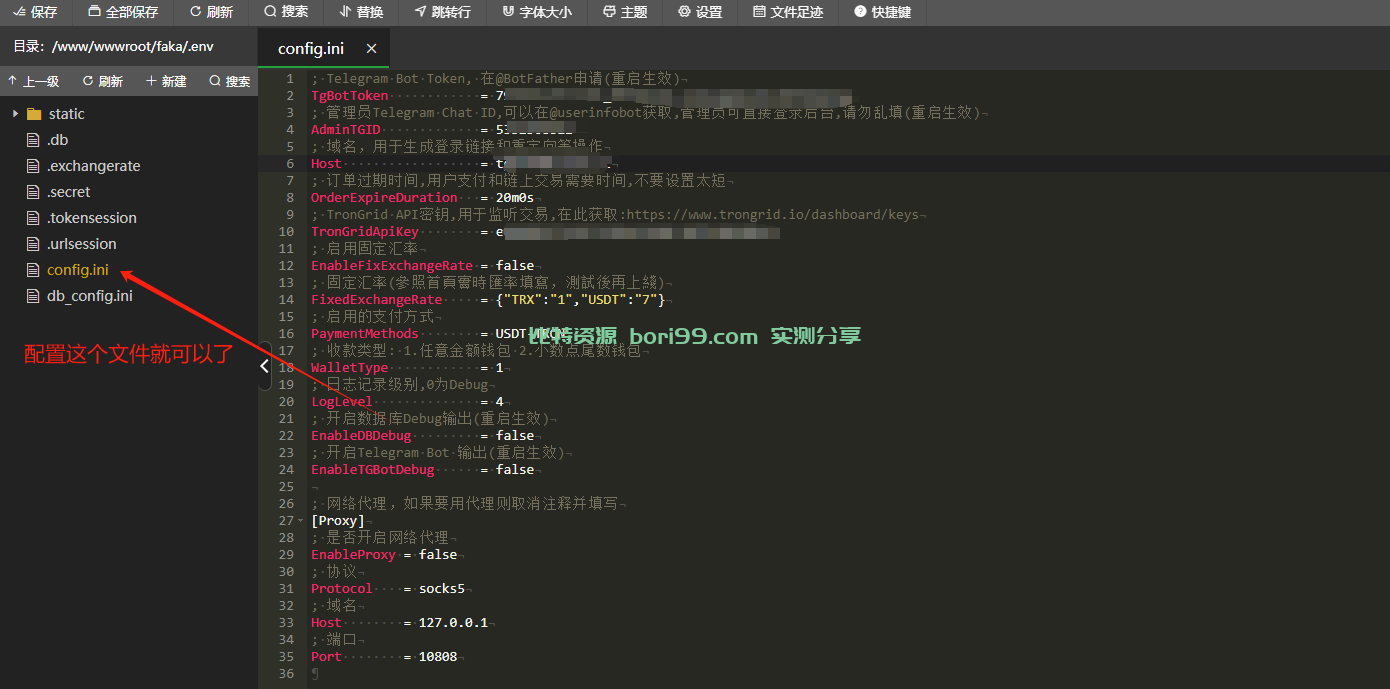The image size is (1390, 689).
Task: Click the TronGridApiKey key on line 10
Action: coord(365,232)
